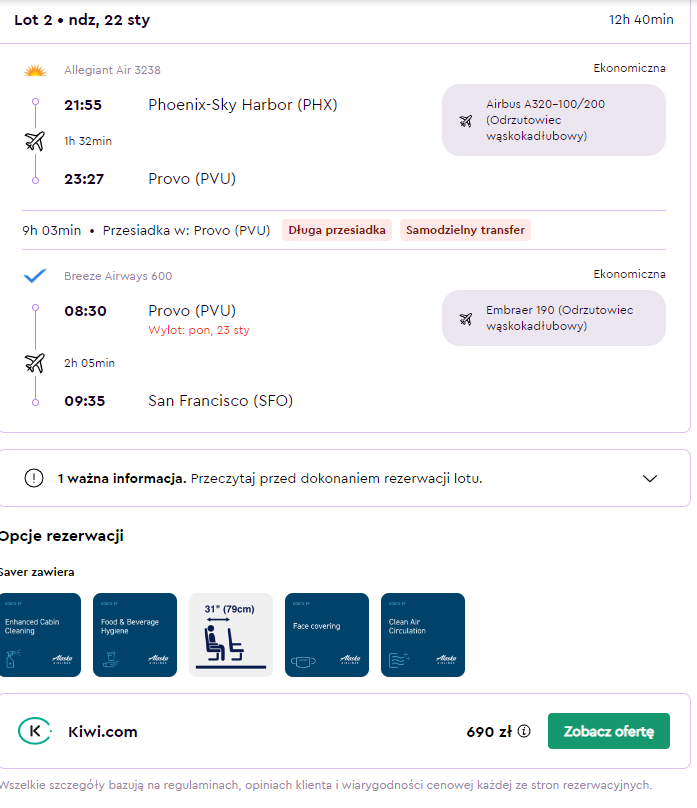
Task: Click the airplane icon beside 2h 05min
Action: (x=35, y=363)
